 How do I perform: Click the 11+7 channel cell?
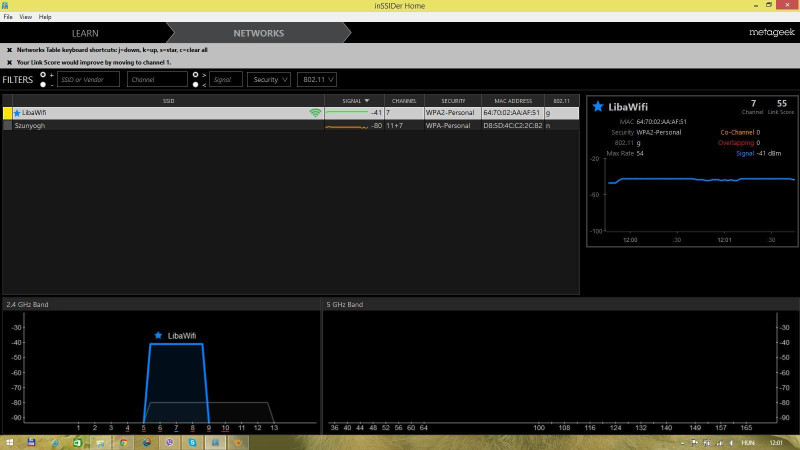(x=394, y=126)
